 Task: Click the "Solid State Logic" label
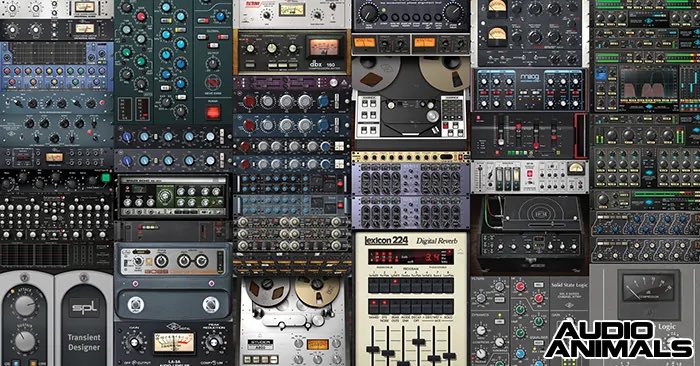coord(570,285)
